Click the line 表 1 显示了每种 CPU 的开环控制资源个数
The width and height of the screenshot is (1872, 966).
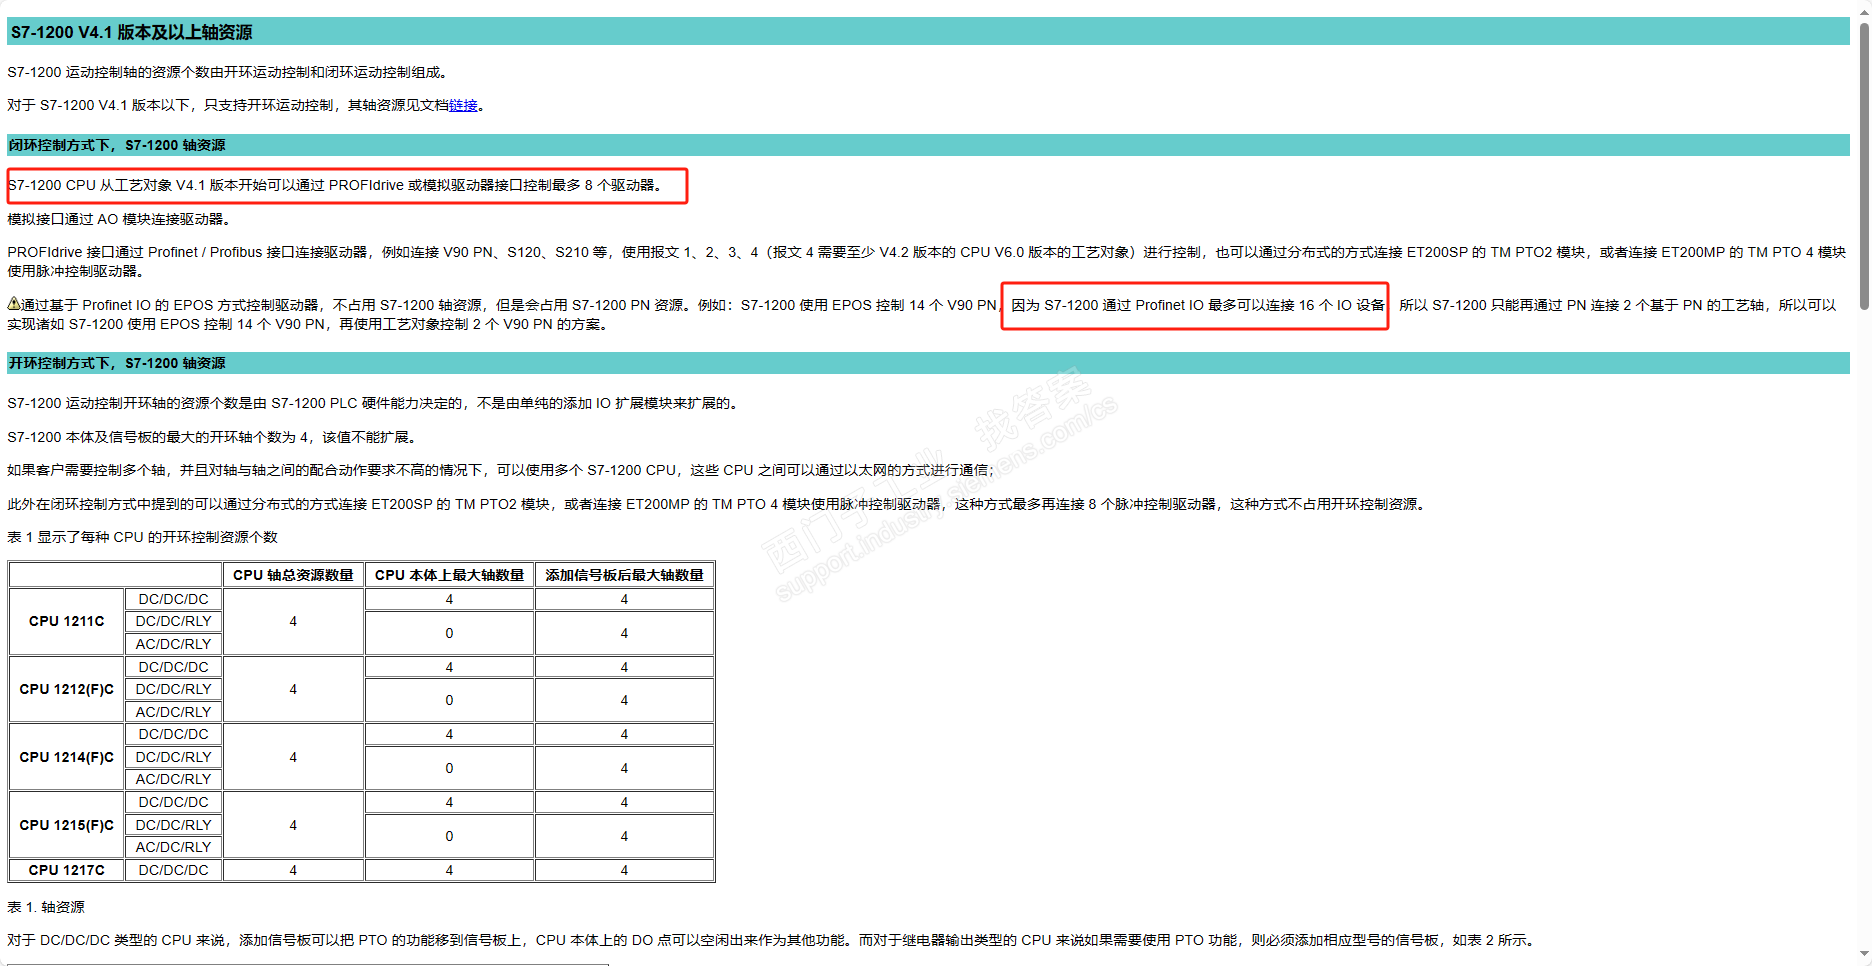click(x=143, y=537)
